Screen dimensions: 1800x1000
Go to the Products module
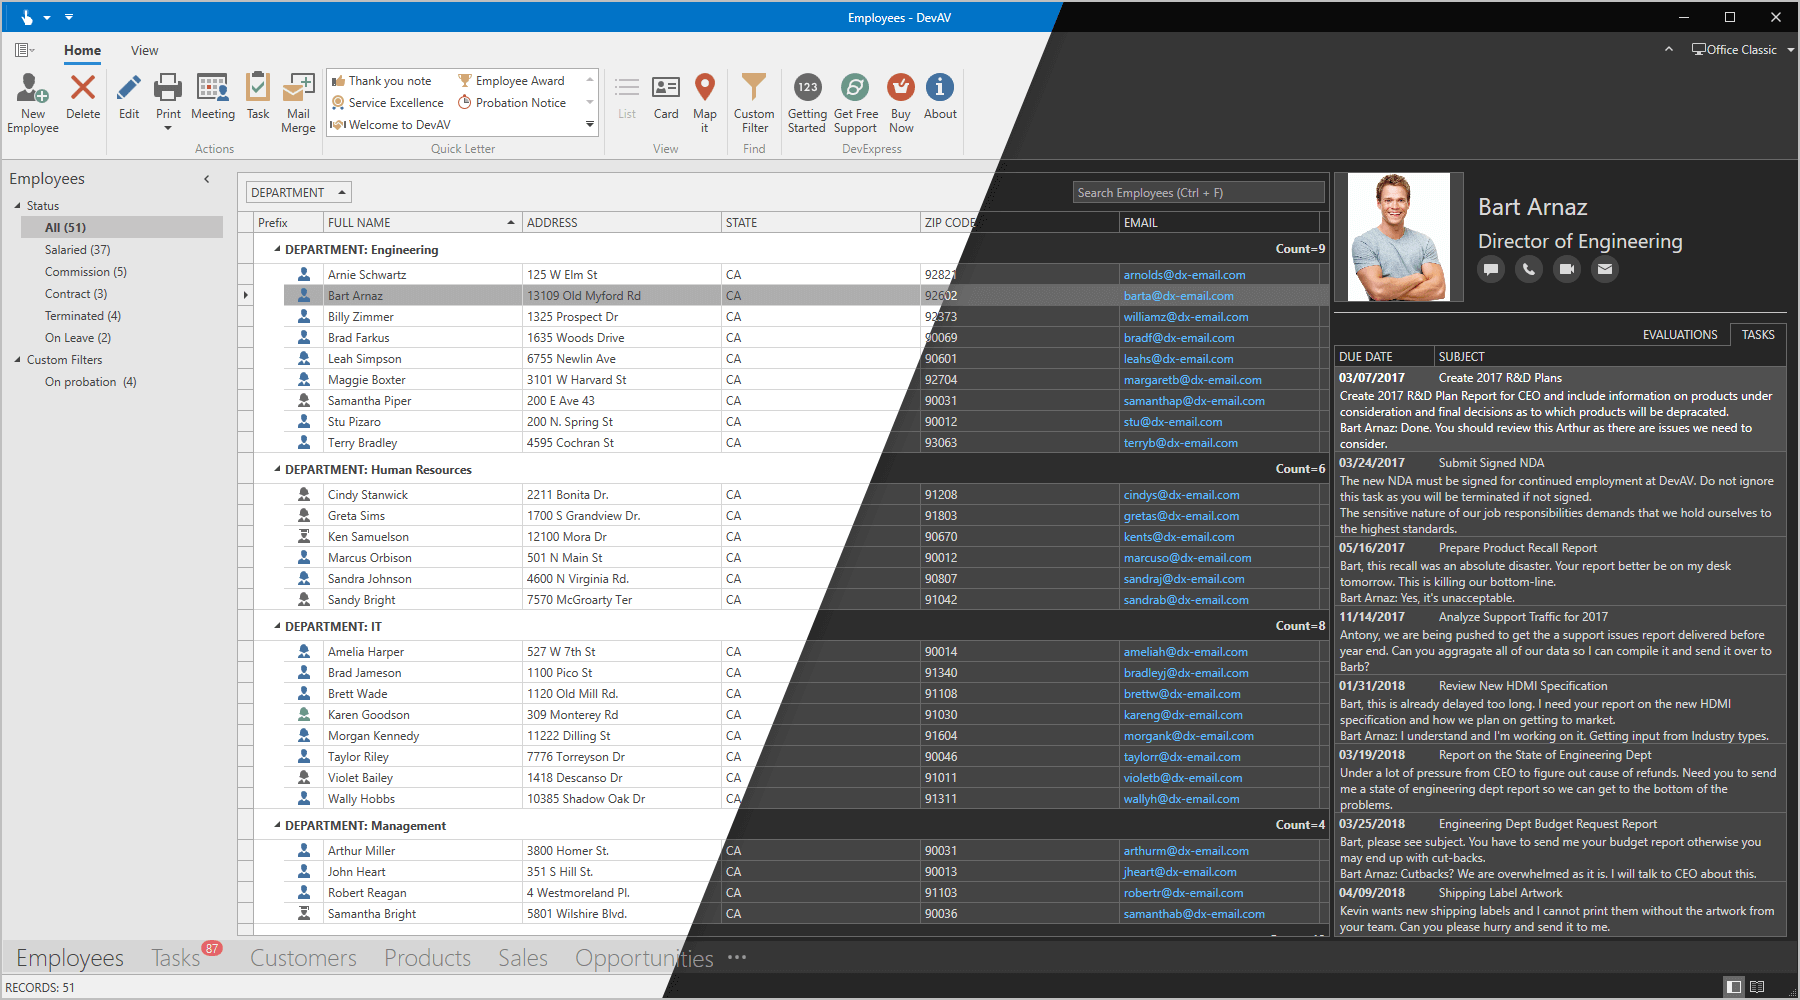pyautogui.click(x=427, y=958)
